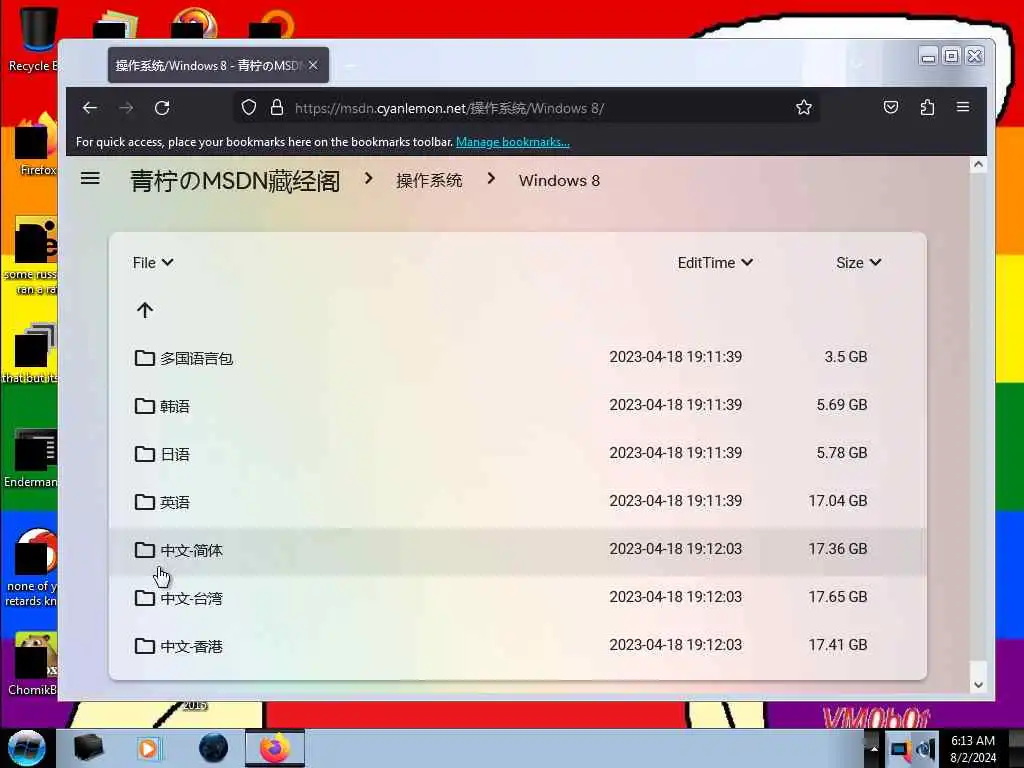
Task: Click the network tray icon
Action: point(900,749)
